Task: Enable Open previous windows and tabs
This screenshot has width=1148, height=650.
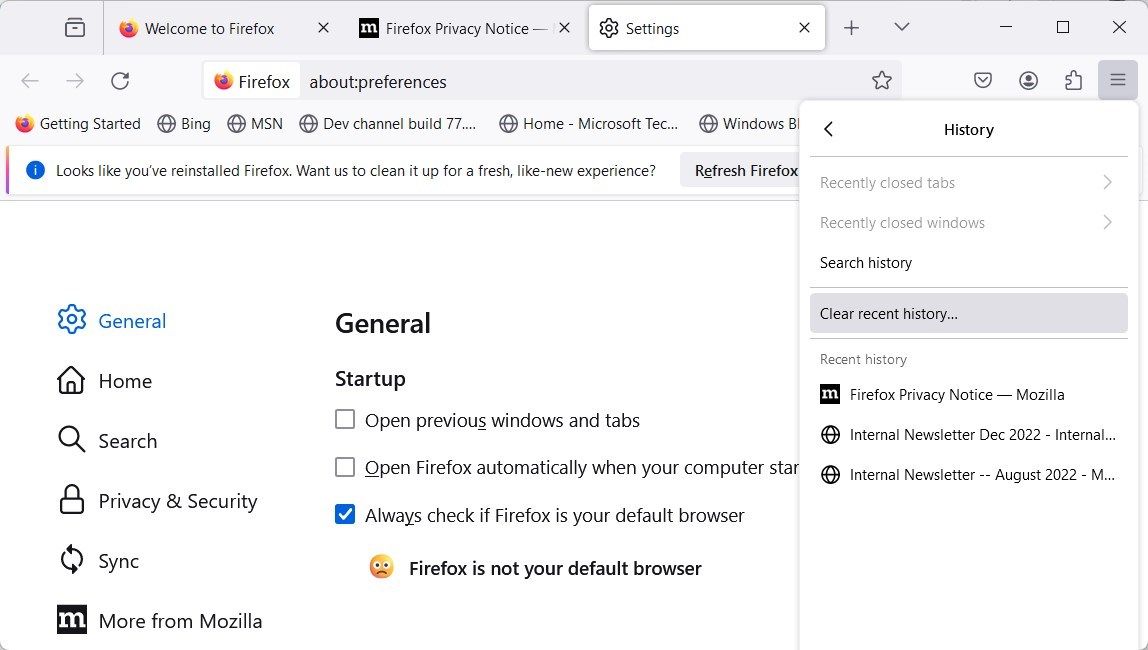Action: pyautogui.click(x=345, y=420)
